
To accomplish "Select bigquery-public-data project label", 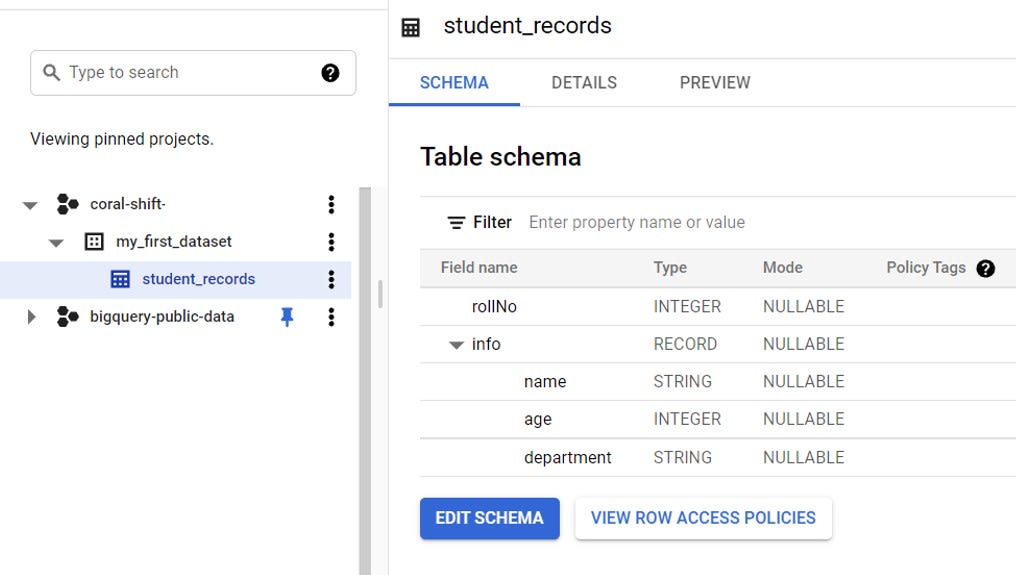I will pyautogui.click(x=162, y=316).
